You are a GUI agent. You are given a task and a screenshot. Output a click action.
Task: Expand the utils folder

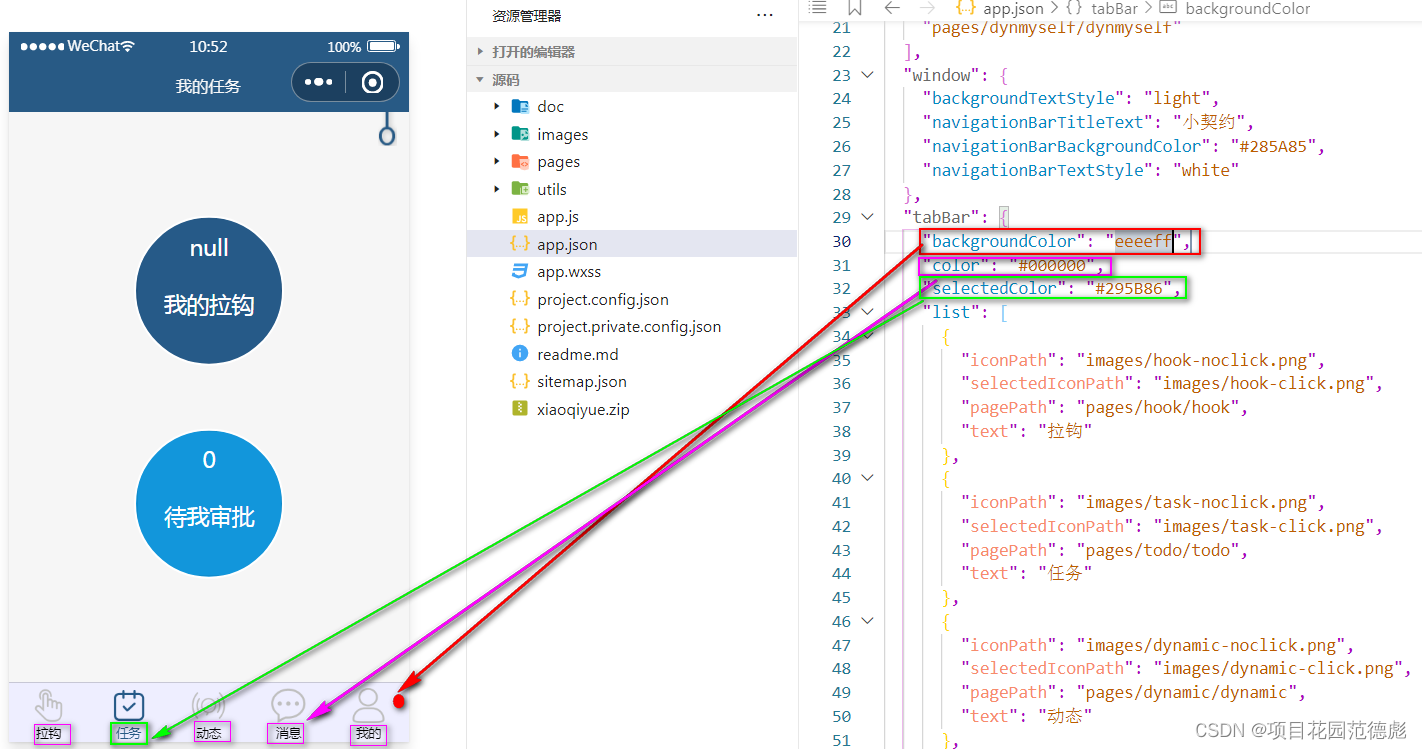click(497, 189)
